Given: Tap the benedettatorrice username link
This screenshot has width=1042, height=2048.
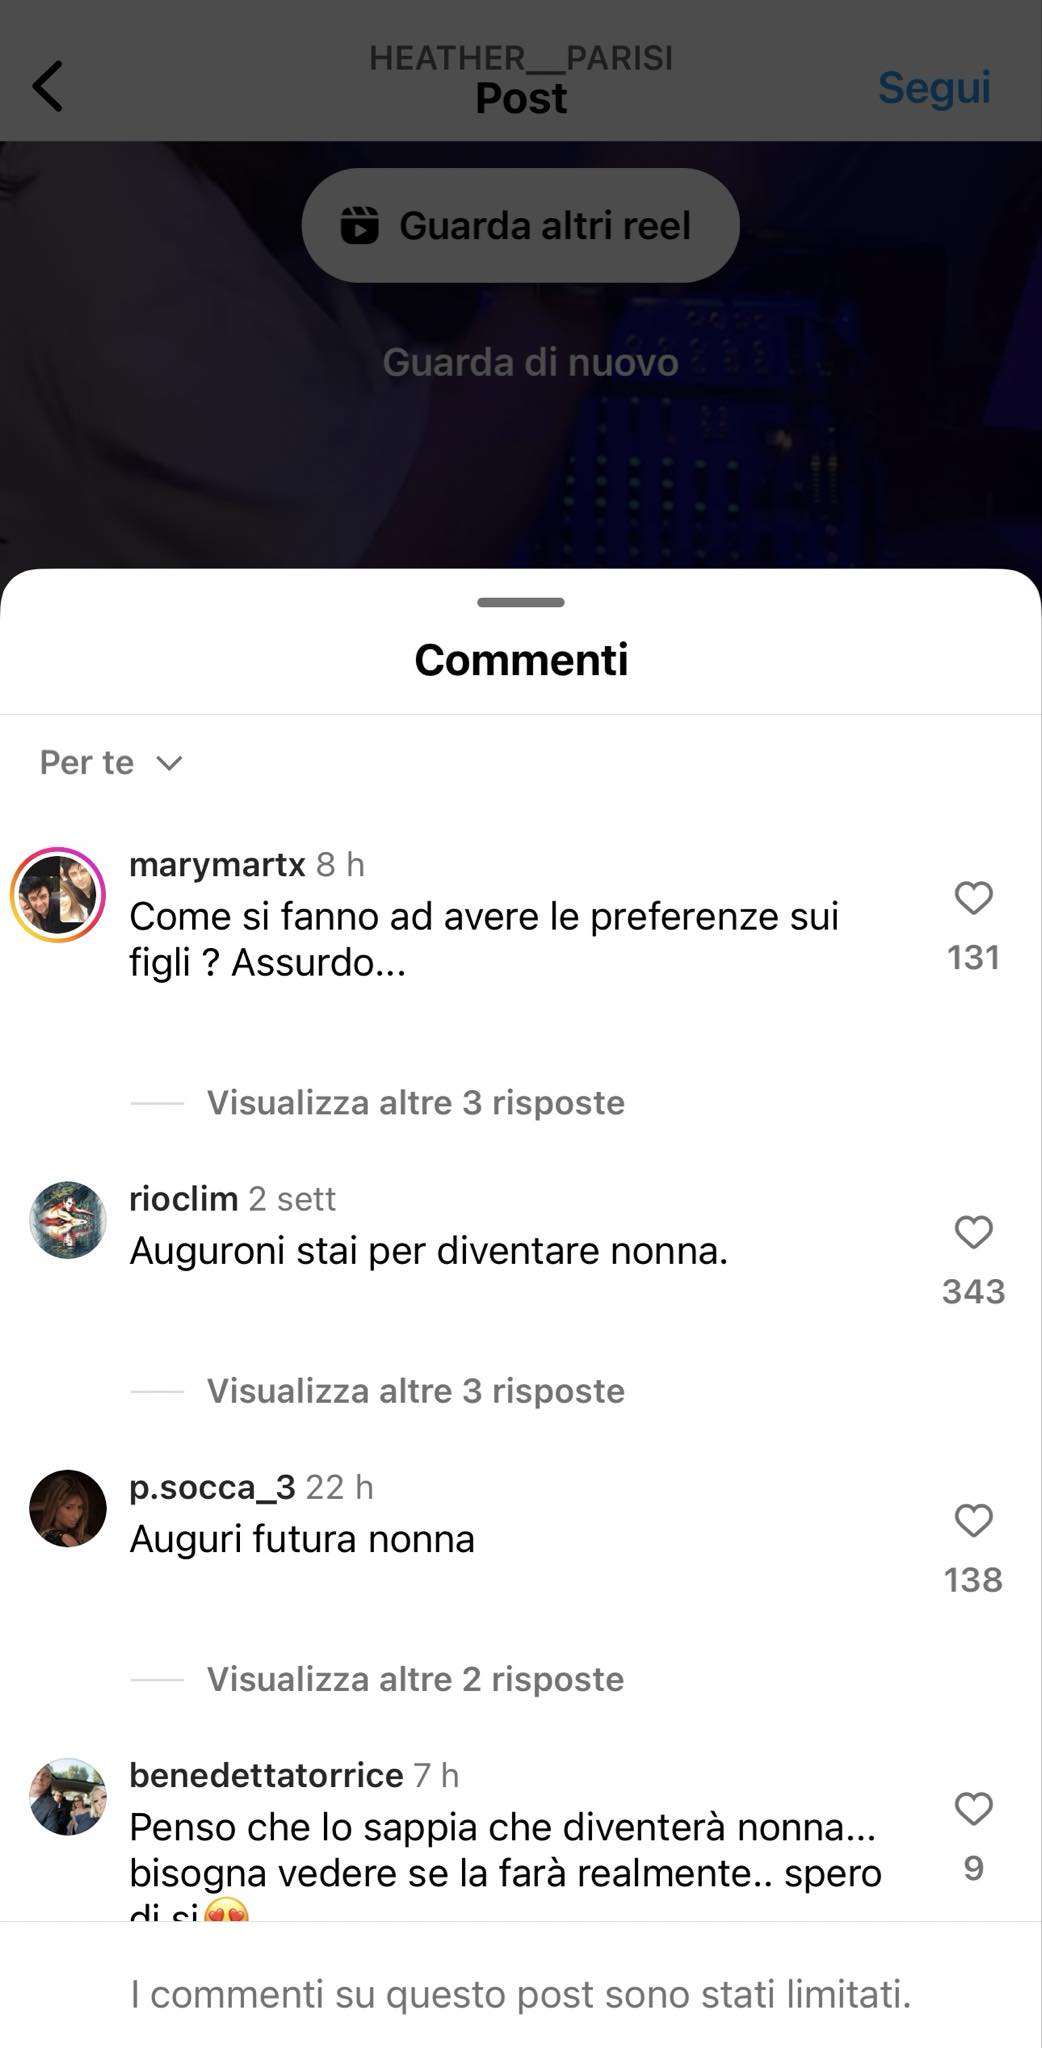Looking at the screenshot, I should click(x=266, y=1775).
